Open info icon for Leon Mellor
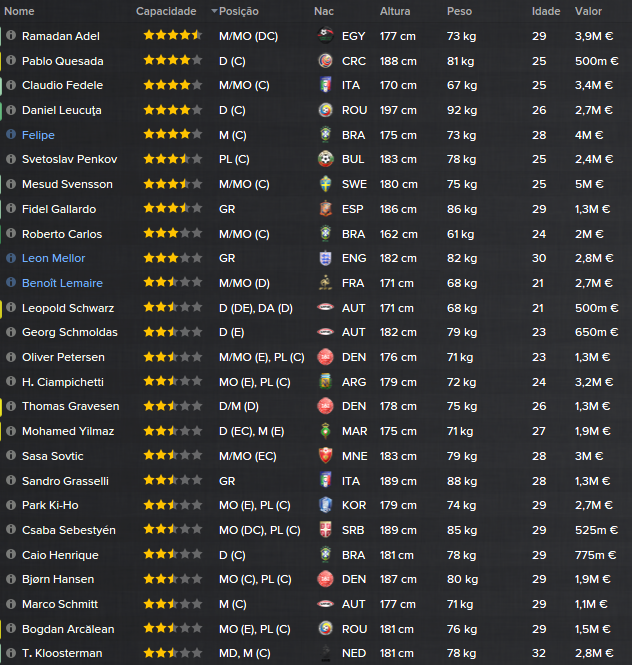632x665 pixels. pos(11,257)
